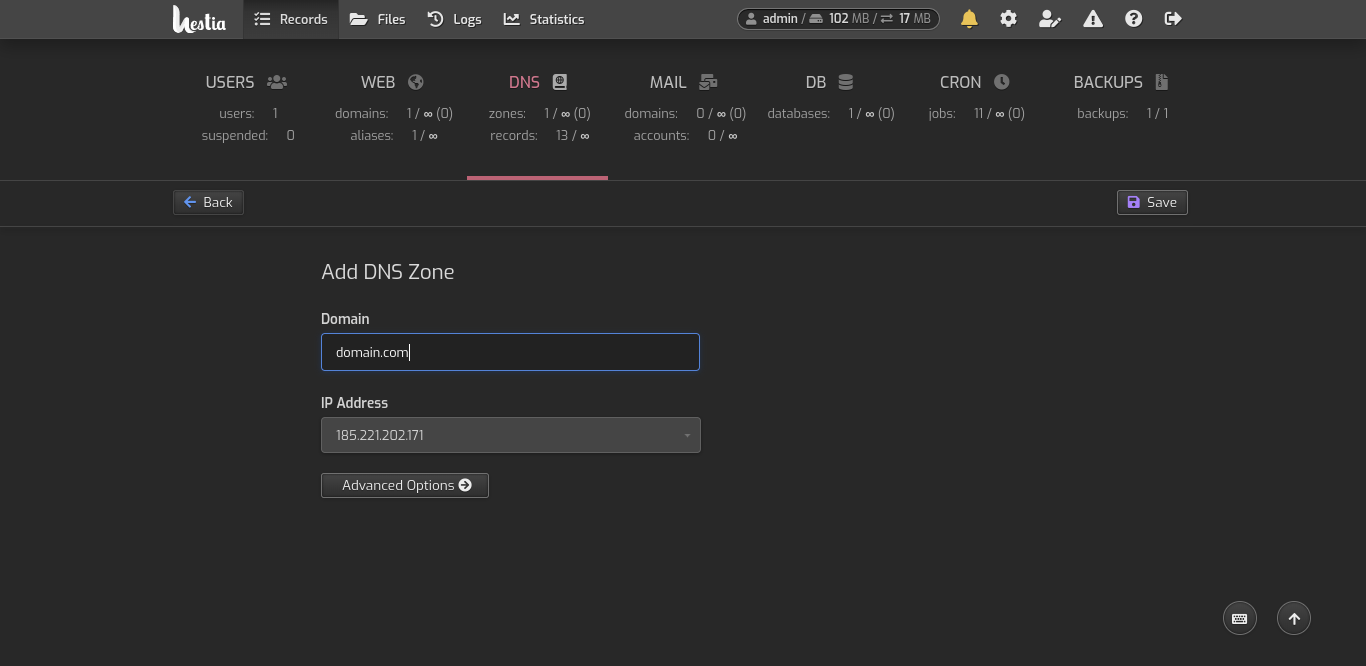This screenshot has height=666, width=1366.
Task: Click the WEB globe icon
Action: coord(416,82)
